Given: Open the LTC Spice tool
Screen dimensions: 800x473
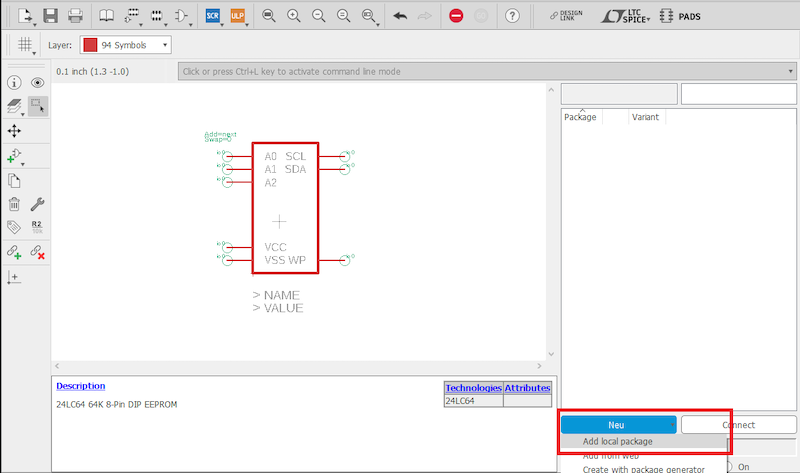Looking at the screenshot, I should [x=626, y=16].
